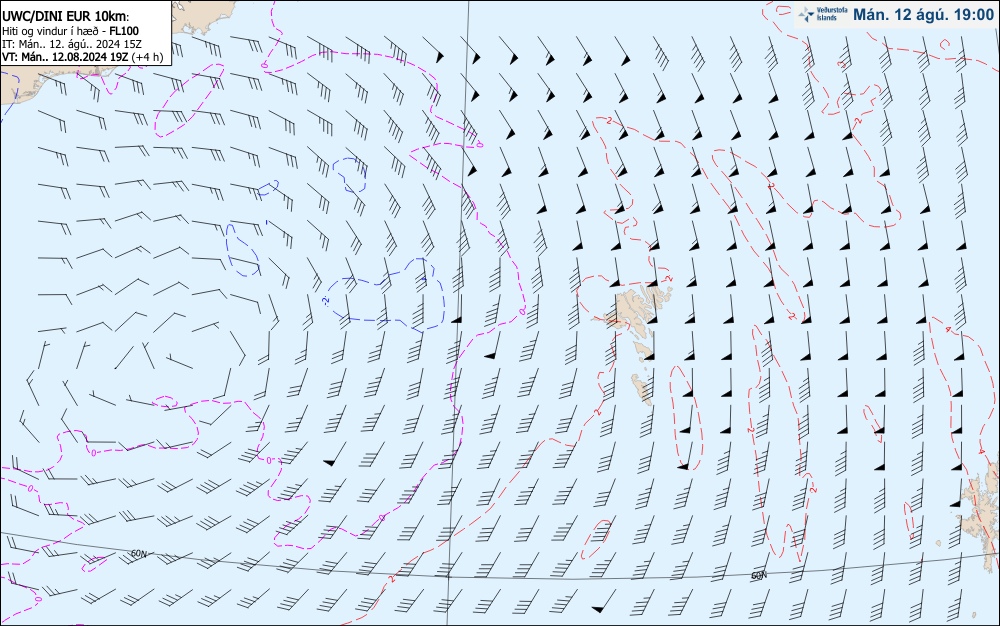Click the 'VT: Mán.. 12.08.2024 19Z (+4 h)' line
The height and width of the screenshot is (626, 1000).
click(82, 57)
